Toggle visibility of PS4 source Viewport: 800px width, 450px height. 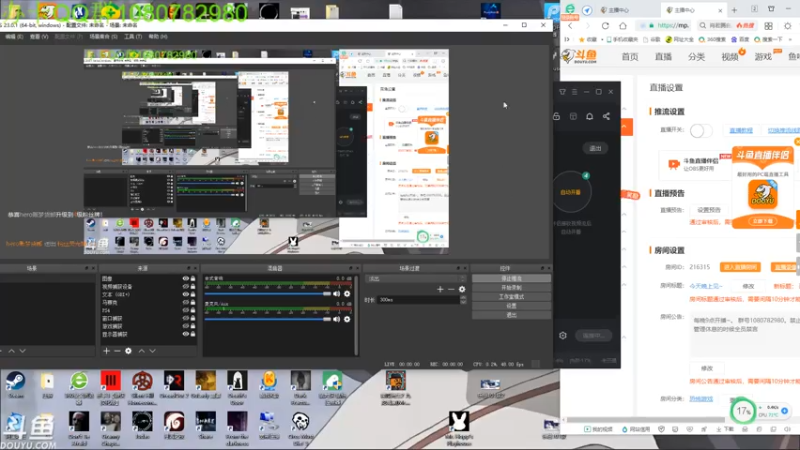[x=186, y=310]
